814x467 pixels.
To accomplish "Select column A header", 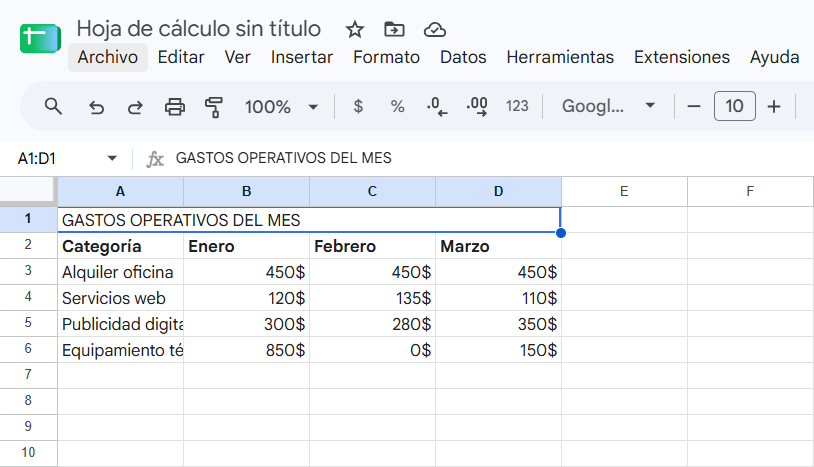I will point(120,191).
